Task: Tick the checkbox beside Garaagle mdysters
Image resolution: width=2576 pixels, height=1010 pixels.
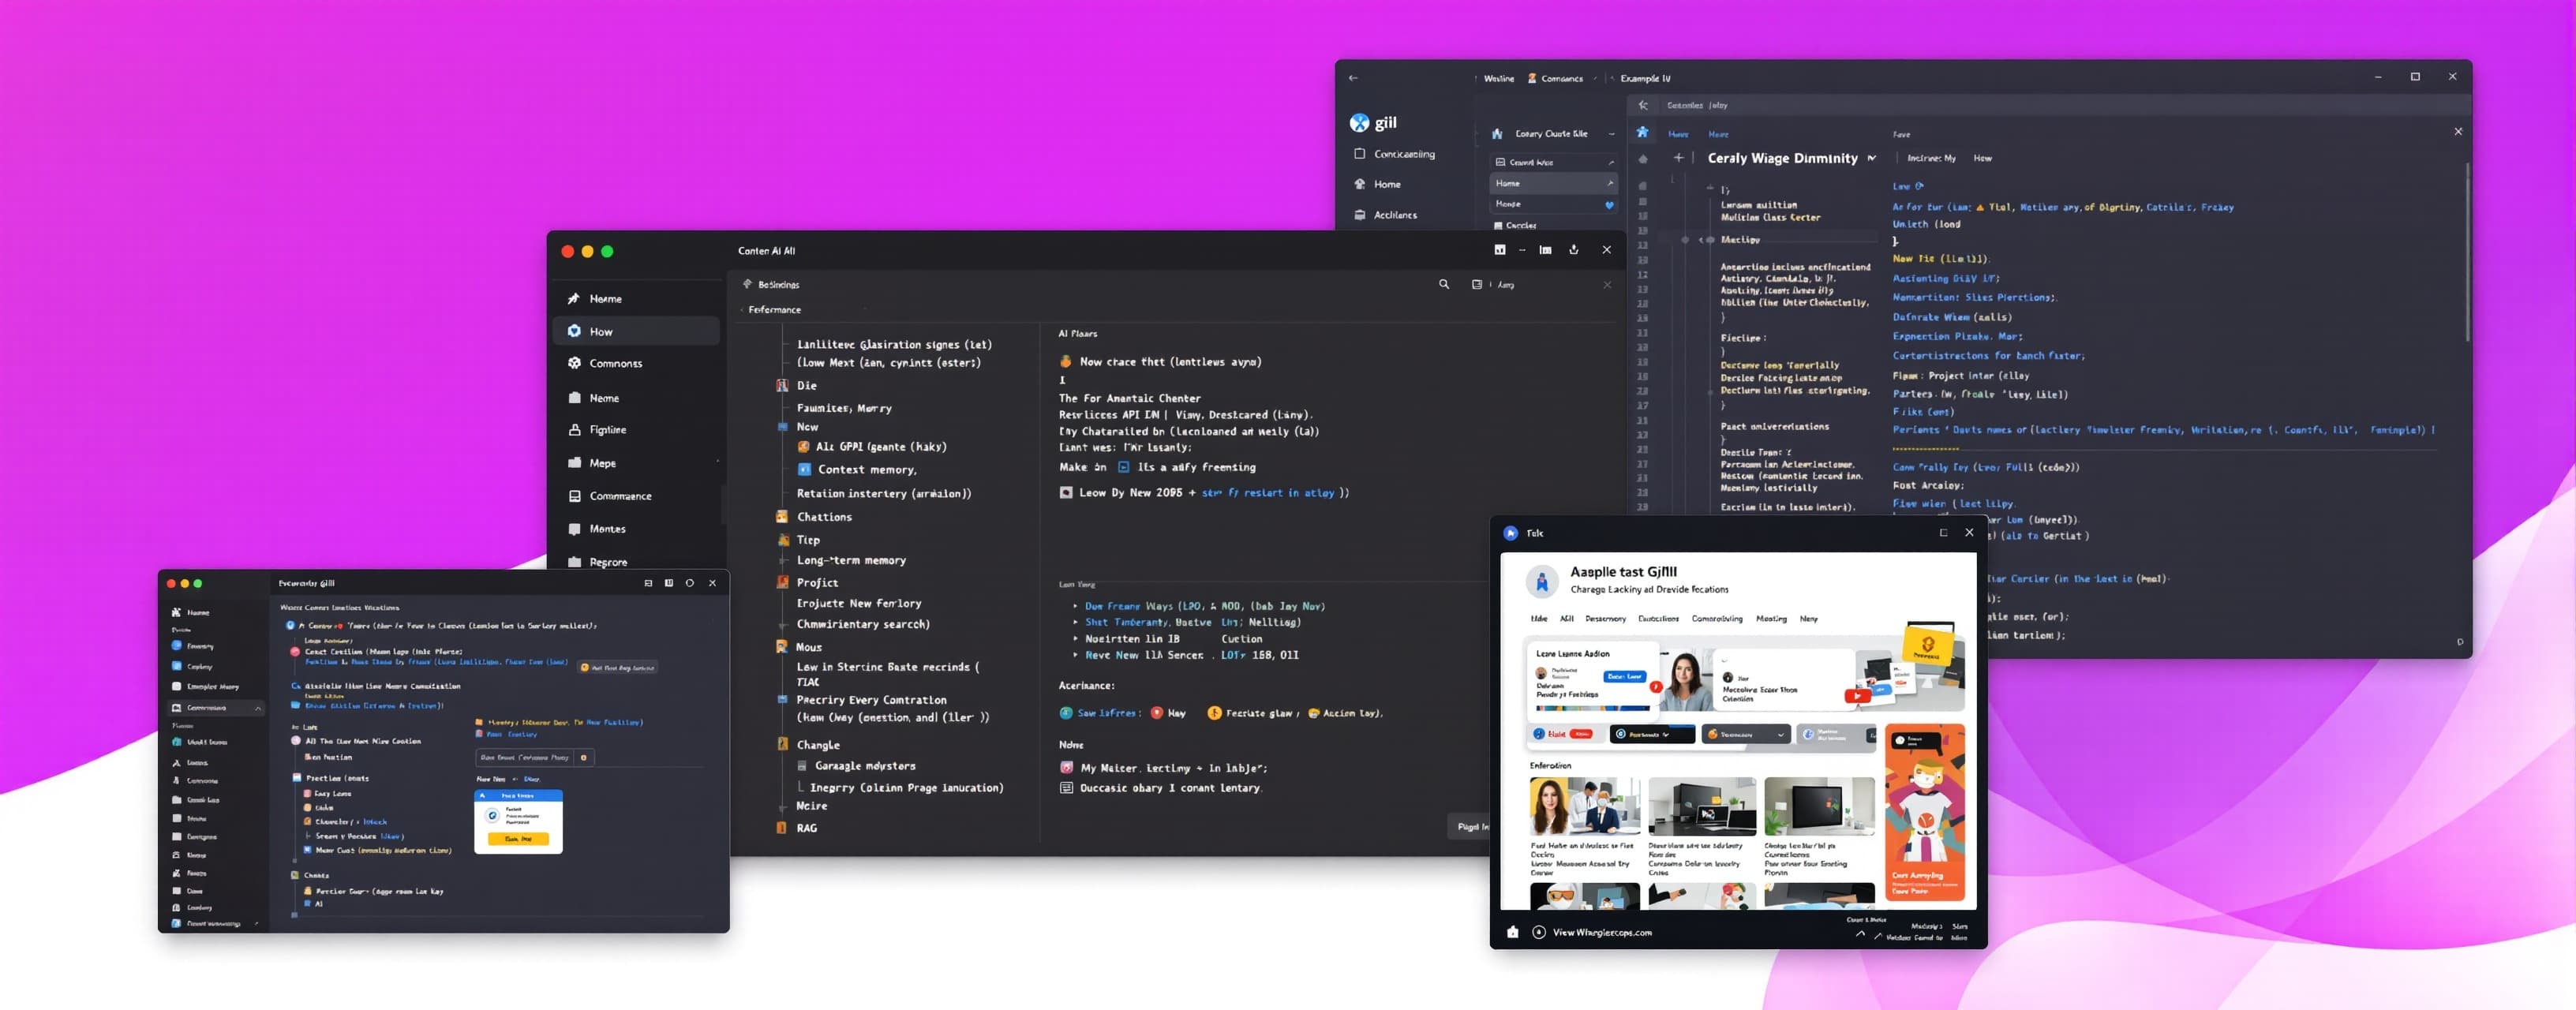Action: click(x=802, y=766)
